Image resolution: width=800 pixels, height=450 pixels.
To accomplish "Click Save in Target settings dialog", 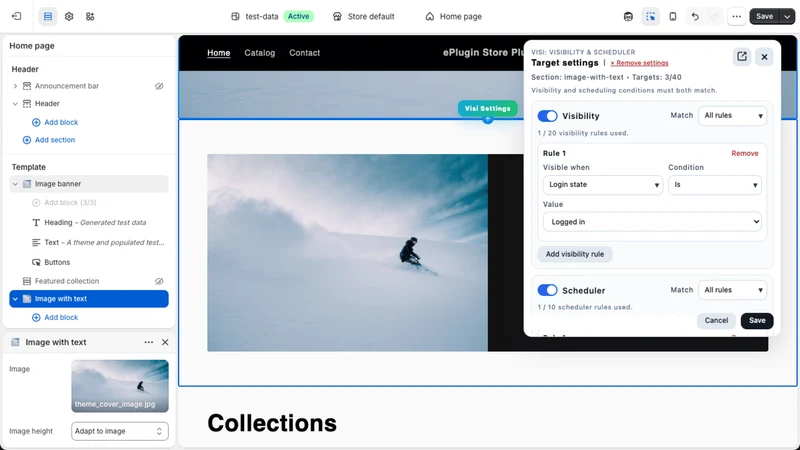I will pyautogui.click(x=757, y=320).
